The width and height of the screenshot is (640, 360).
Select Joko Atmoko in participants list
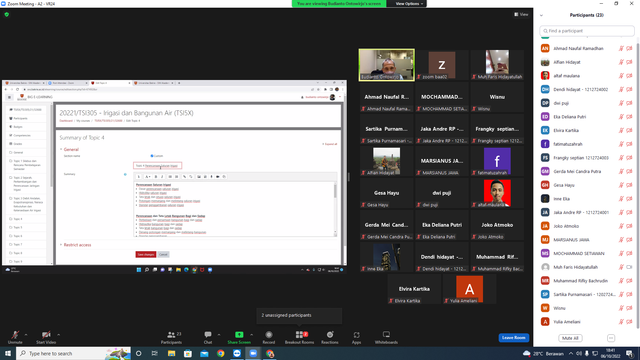tap(587, 226)
